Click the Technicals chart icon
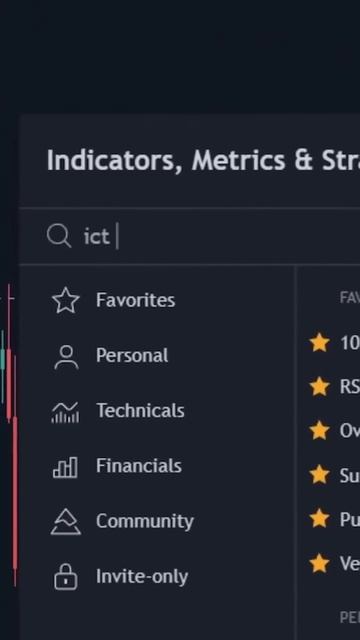The width and height of the screenshot is (360, 640). (65, 412)
